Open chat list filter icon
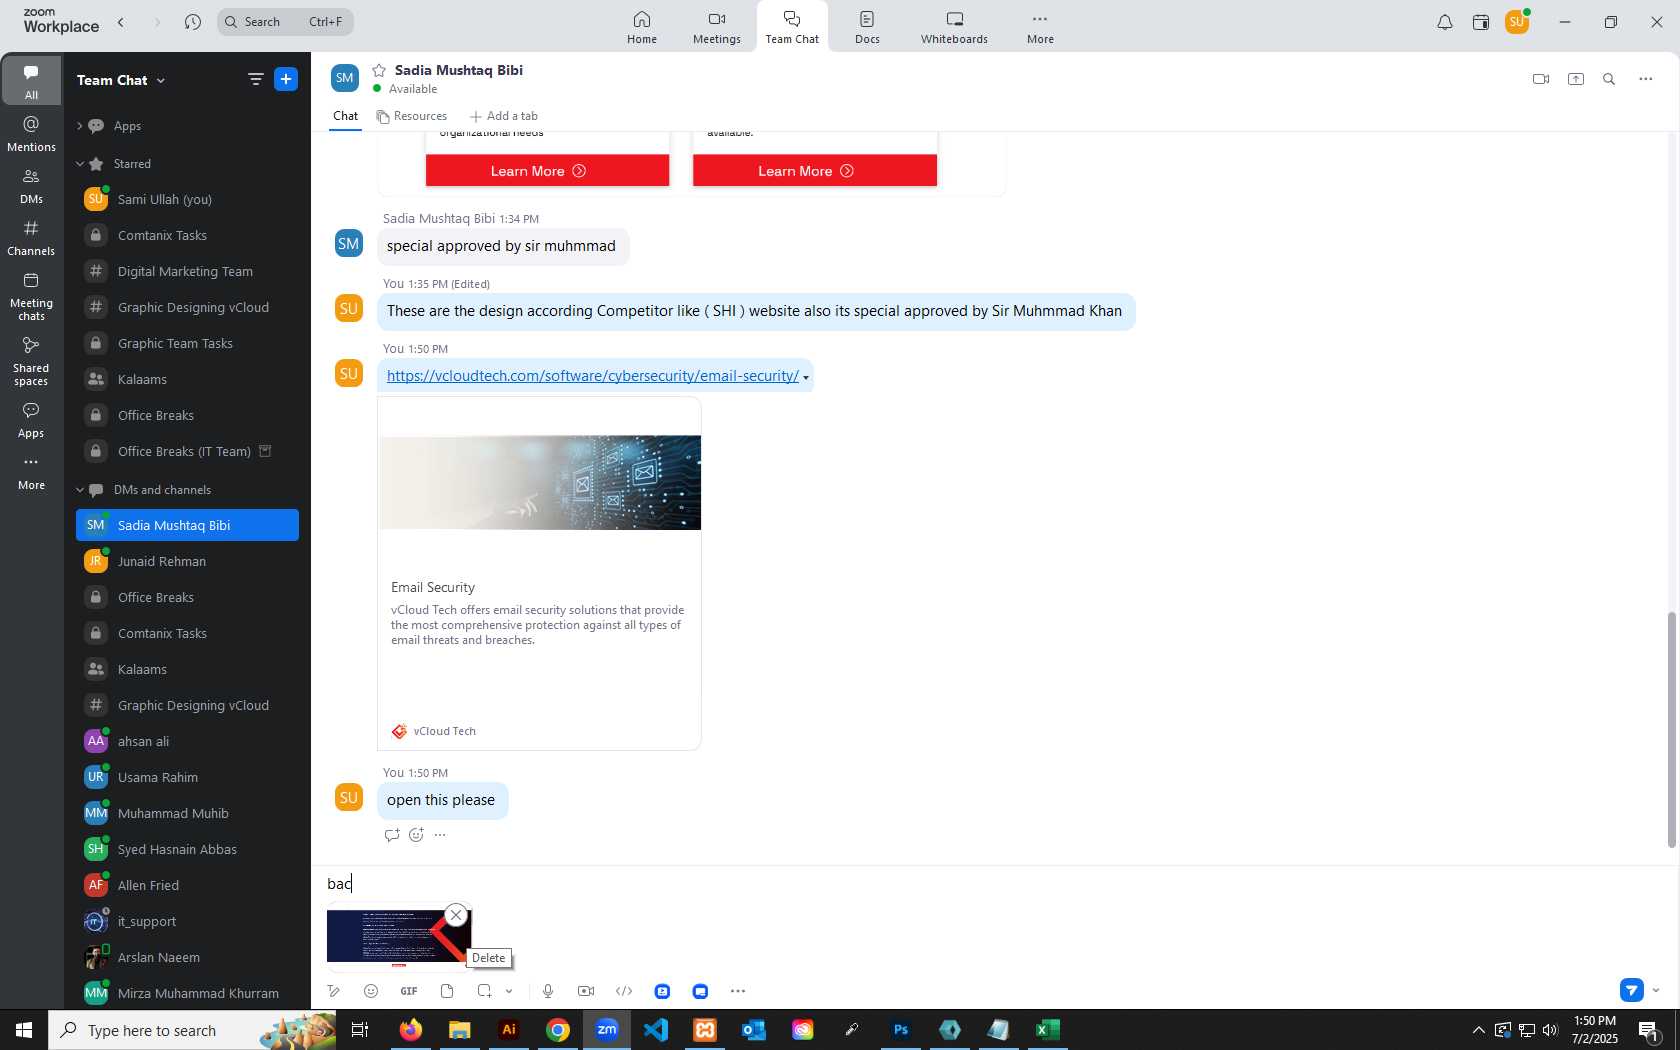The image size is (1680, 1050). (x=256, y=79)
